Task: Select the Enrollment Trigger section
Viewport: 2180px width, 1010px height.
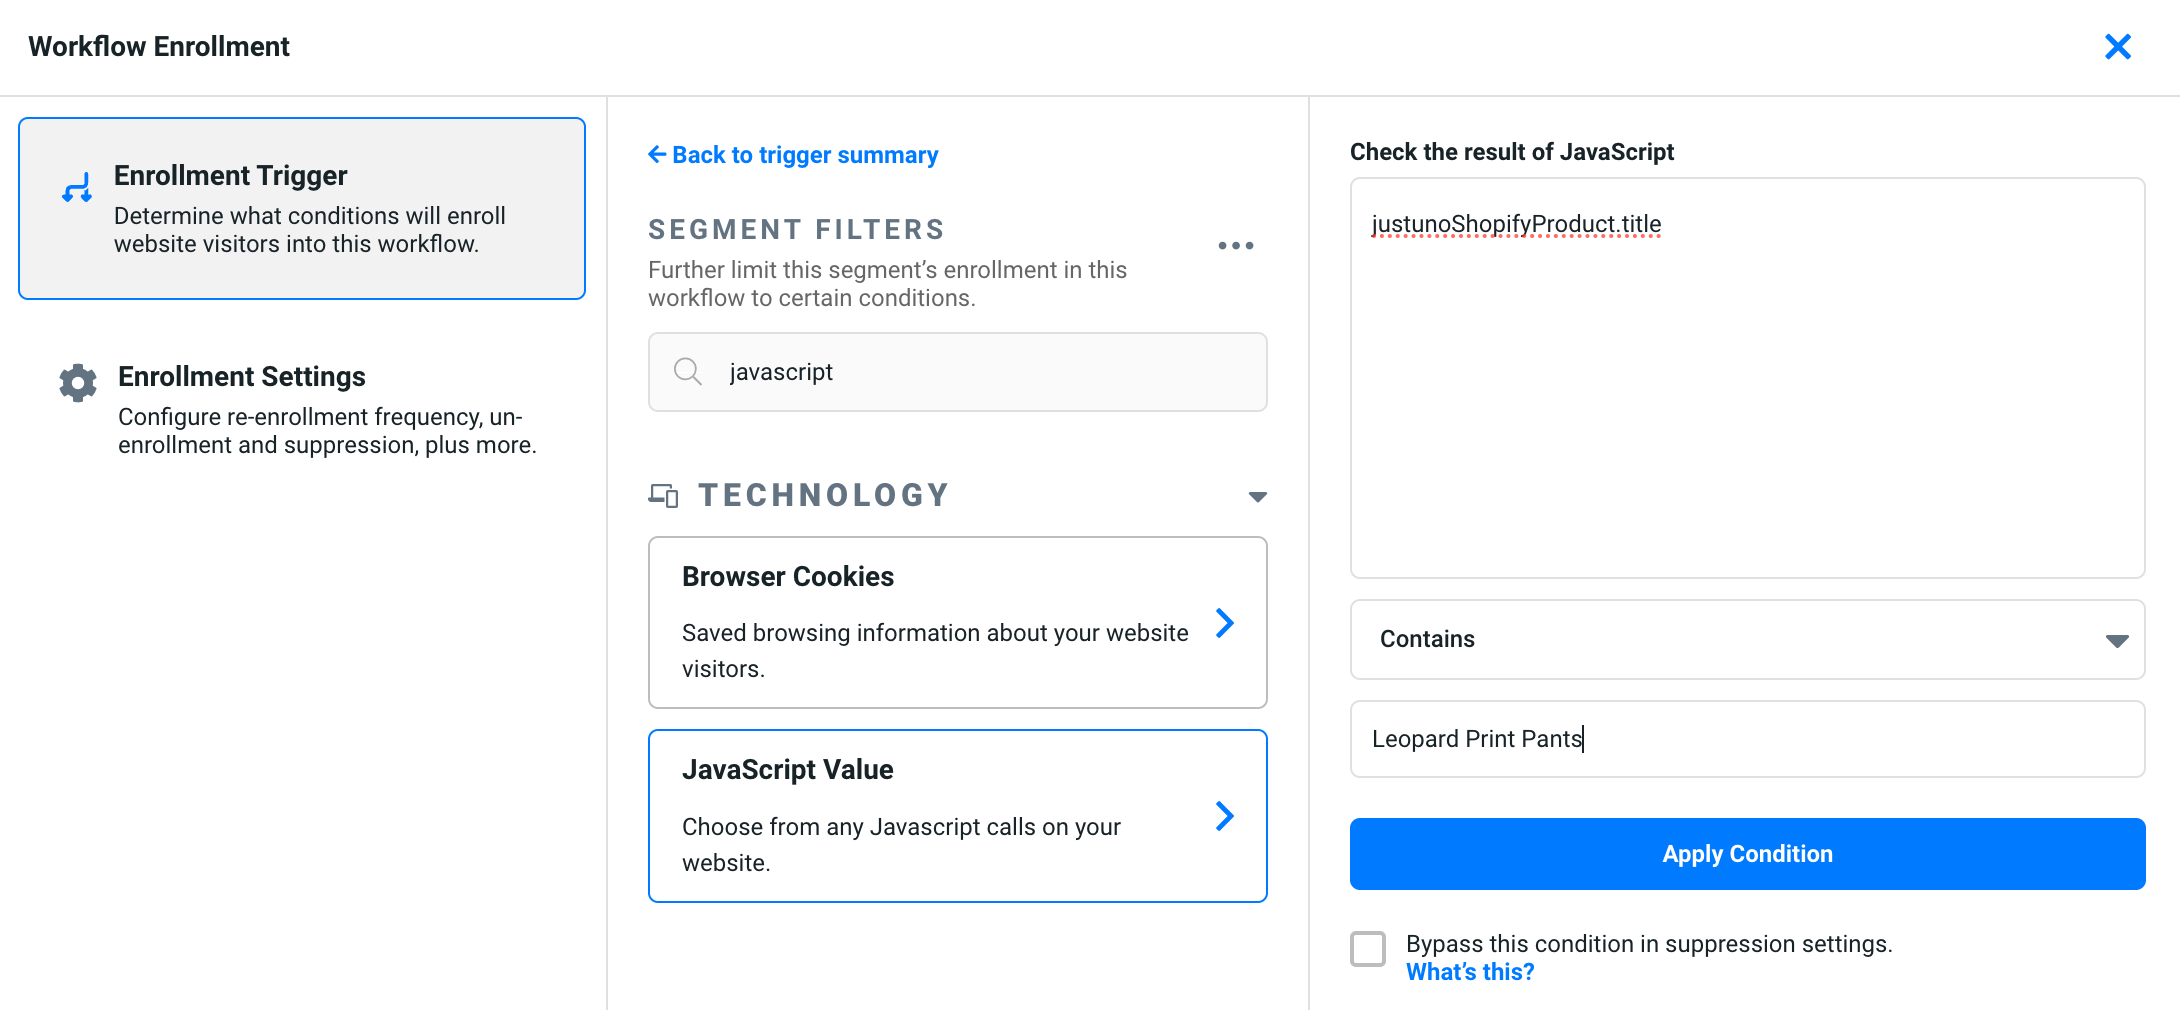Action: coord(302,208)
